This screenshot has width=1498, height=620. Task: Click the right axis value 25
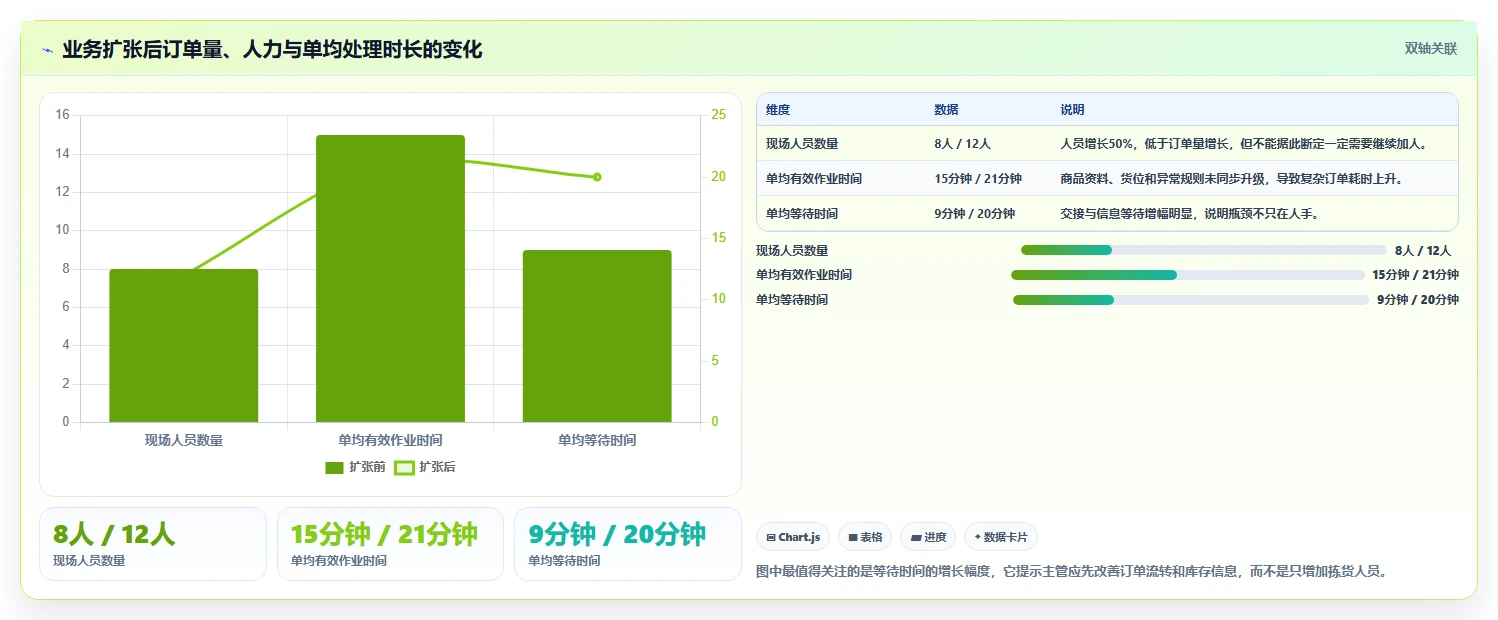click(x=718, y=115)
